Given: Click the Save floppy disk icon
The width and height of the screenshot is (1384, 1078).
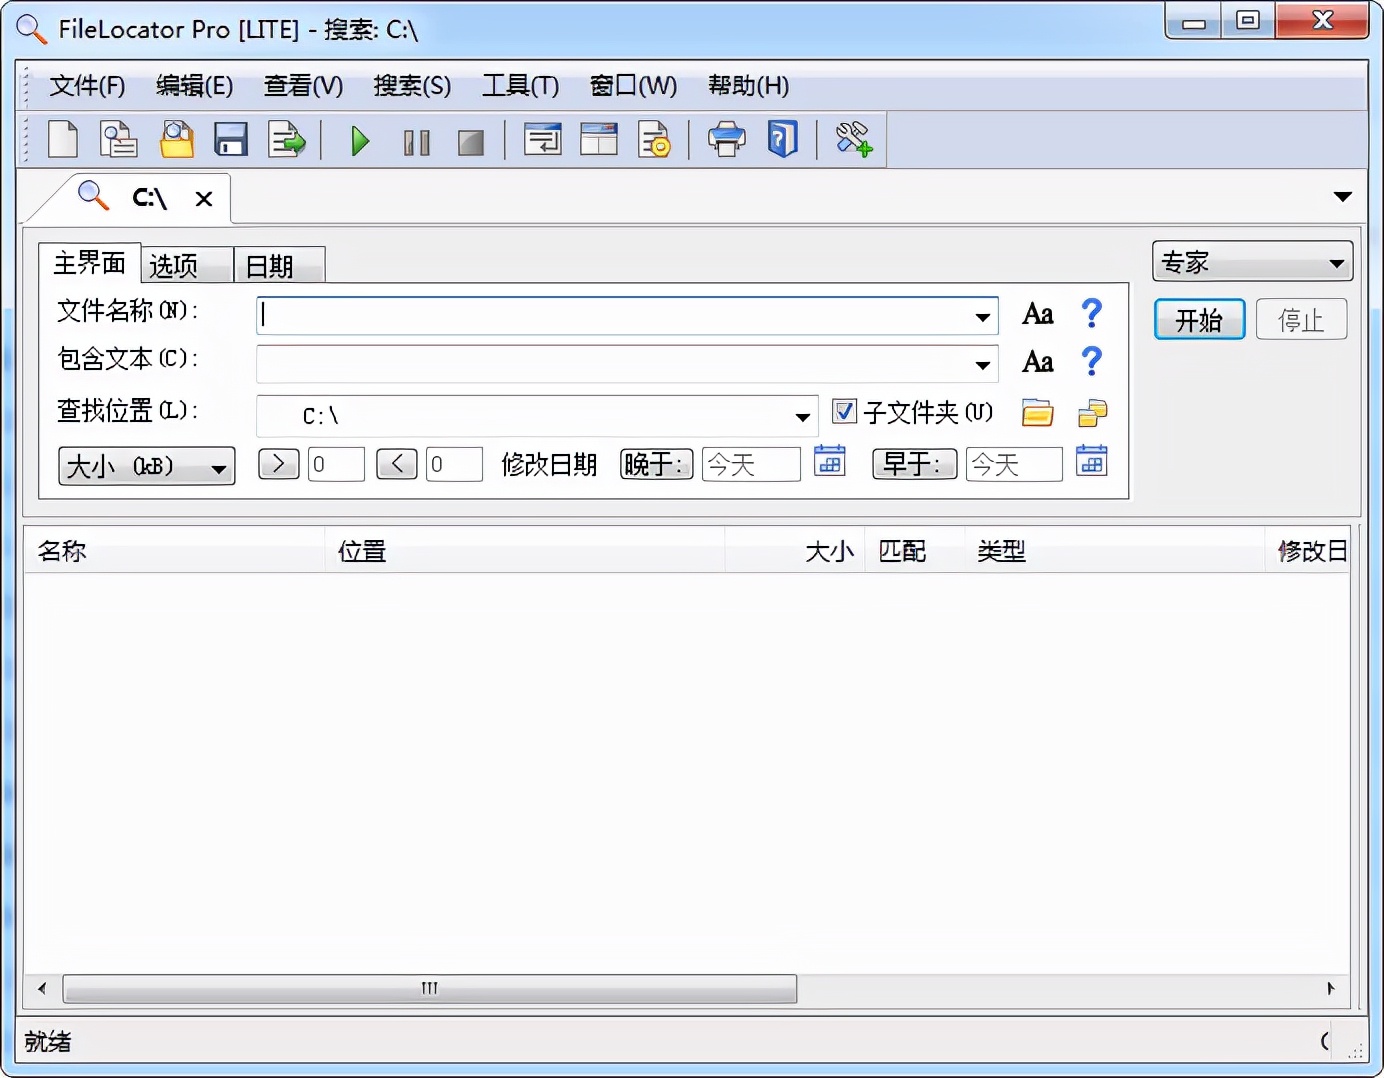Looking at the screenshot, I should pos(231,139).
